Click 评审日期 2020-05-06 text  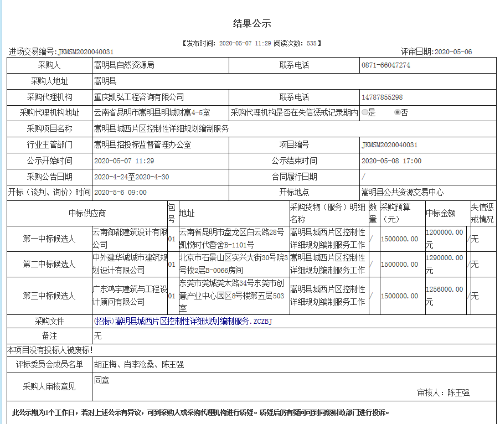[436, 51]
